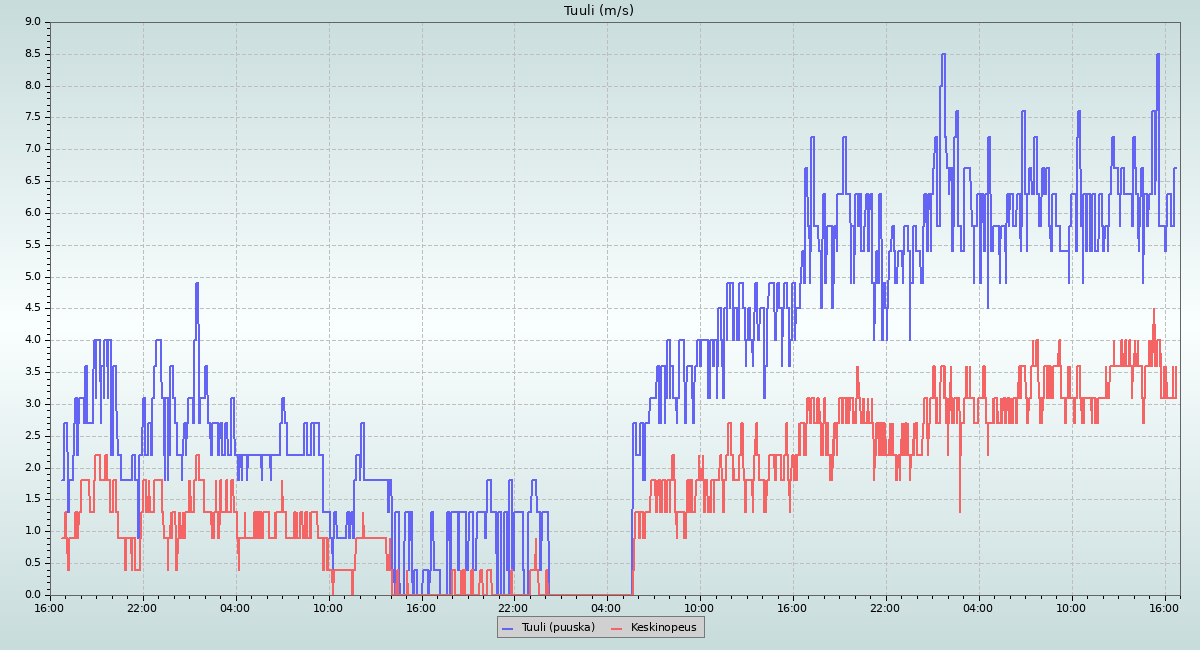Select the 5.0 label on wind speed axis
1200x650 pixels.
pyautogui.click(x=33, y=277)
